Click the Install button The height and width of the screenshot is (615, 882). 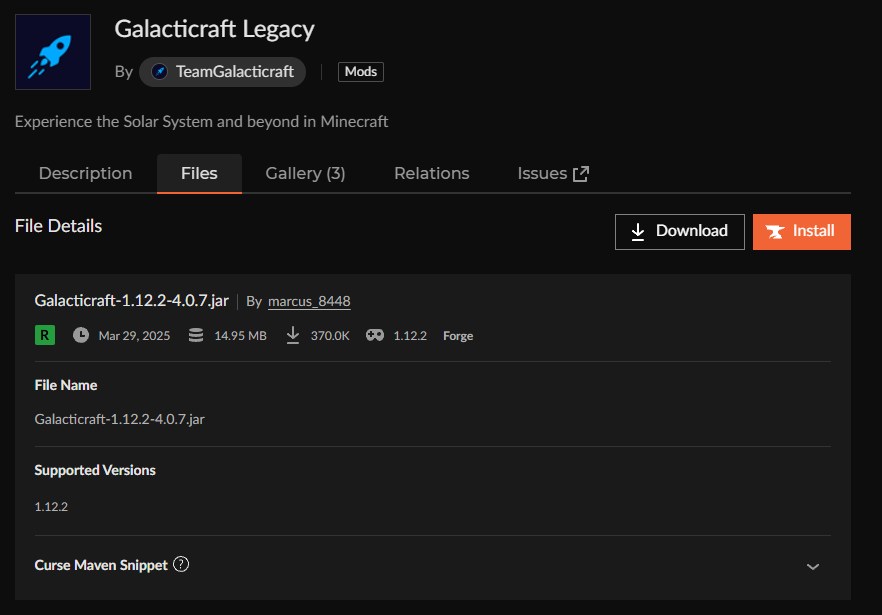point(801,231)
